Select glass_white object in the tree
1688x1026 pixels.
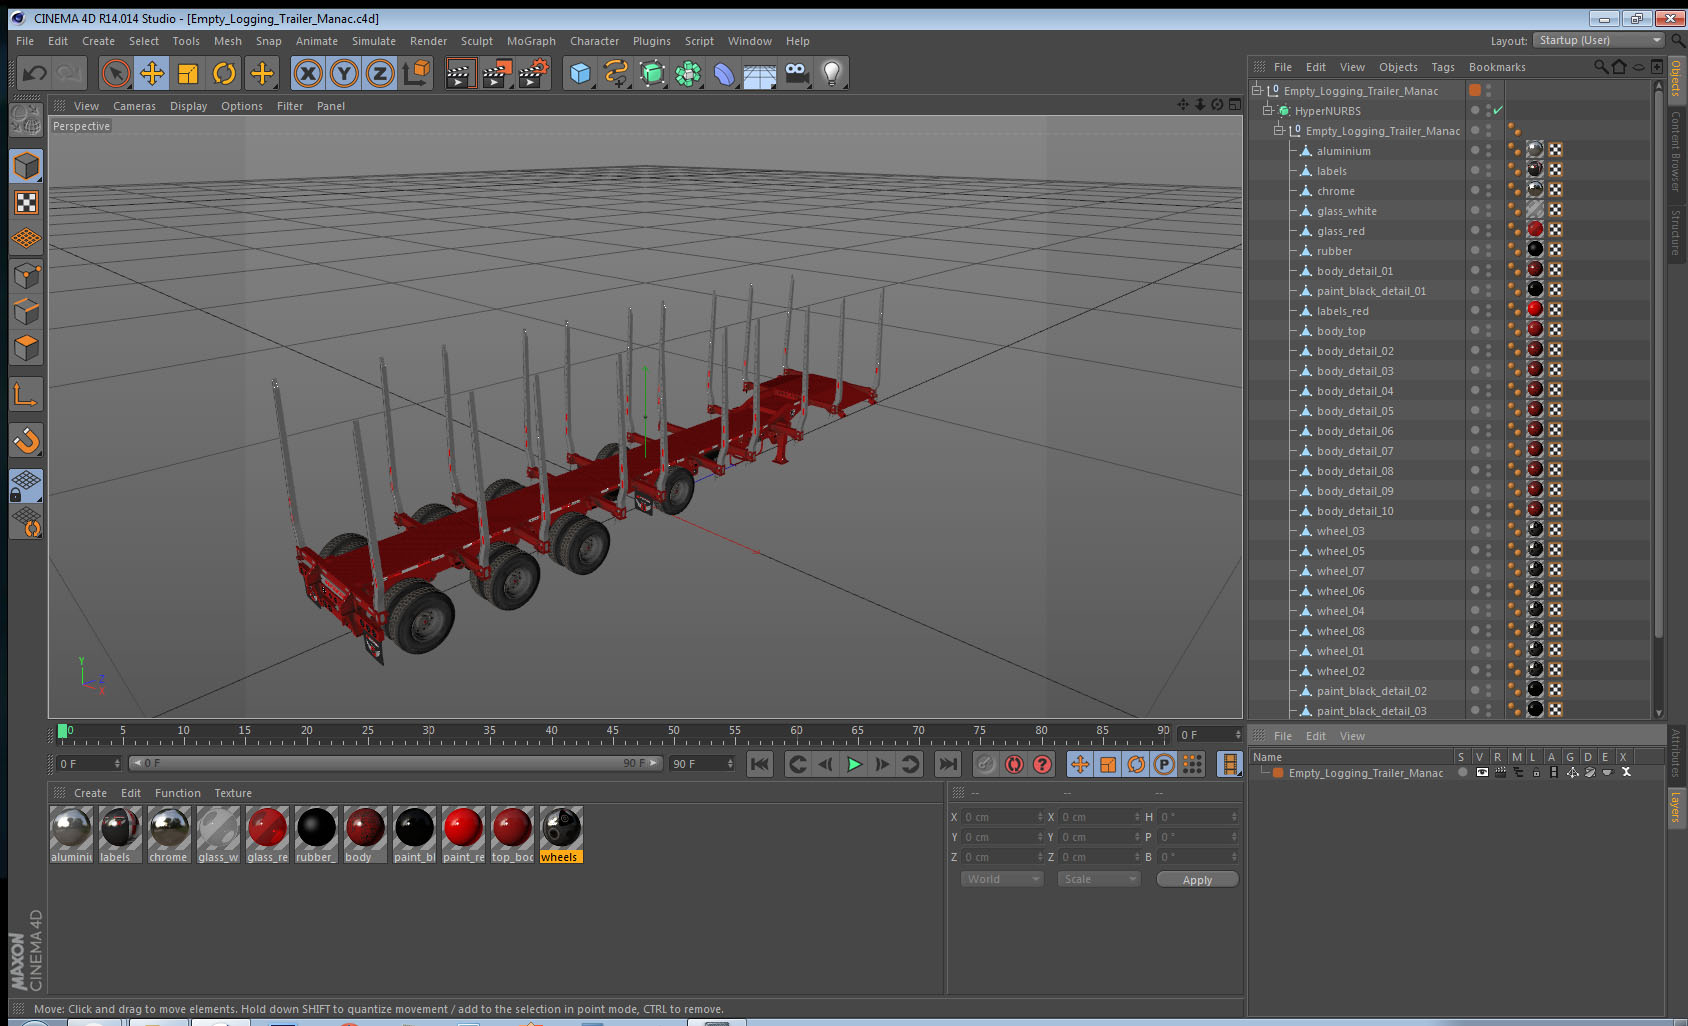tap(1346, 211)
